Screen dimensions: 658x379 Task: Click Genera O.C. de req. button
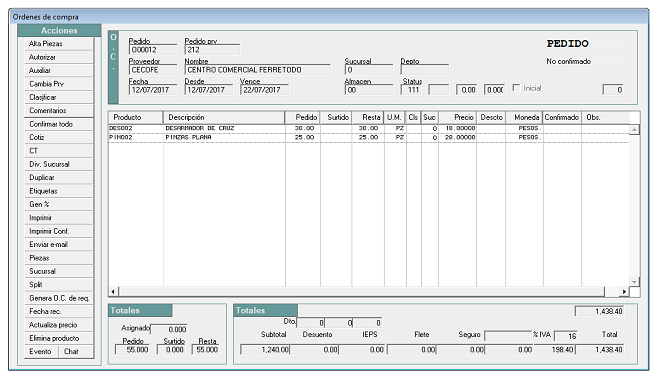pos(59,298)
